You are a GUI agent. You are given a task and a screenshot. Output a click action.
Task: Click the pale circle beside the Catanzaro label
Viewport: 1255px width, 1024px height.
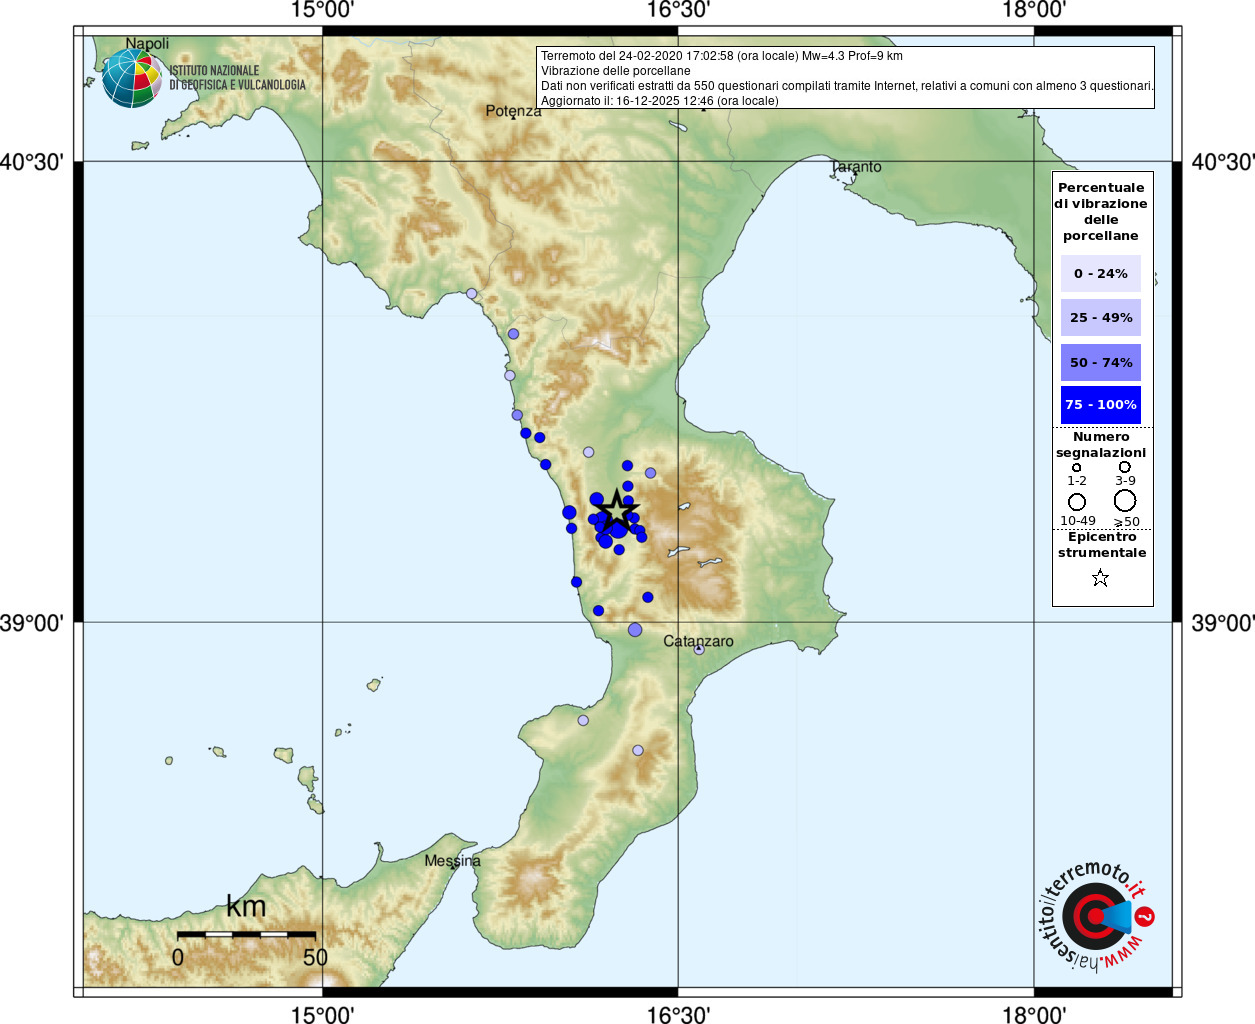pos(699,650)
